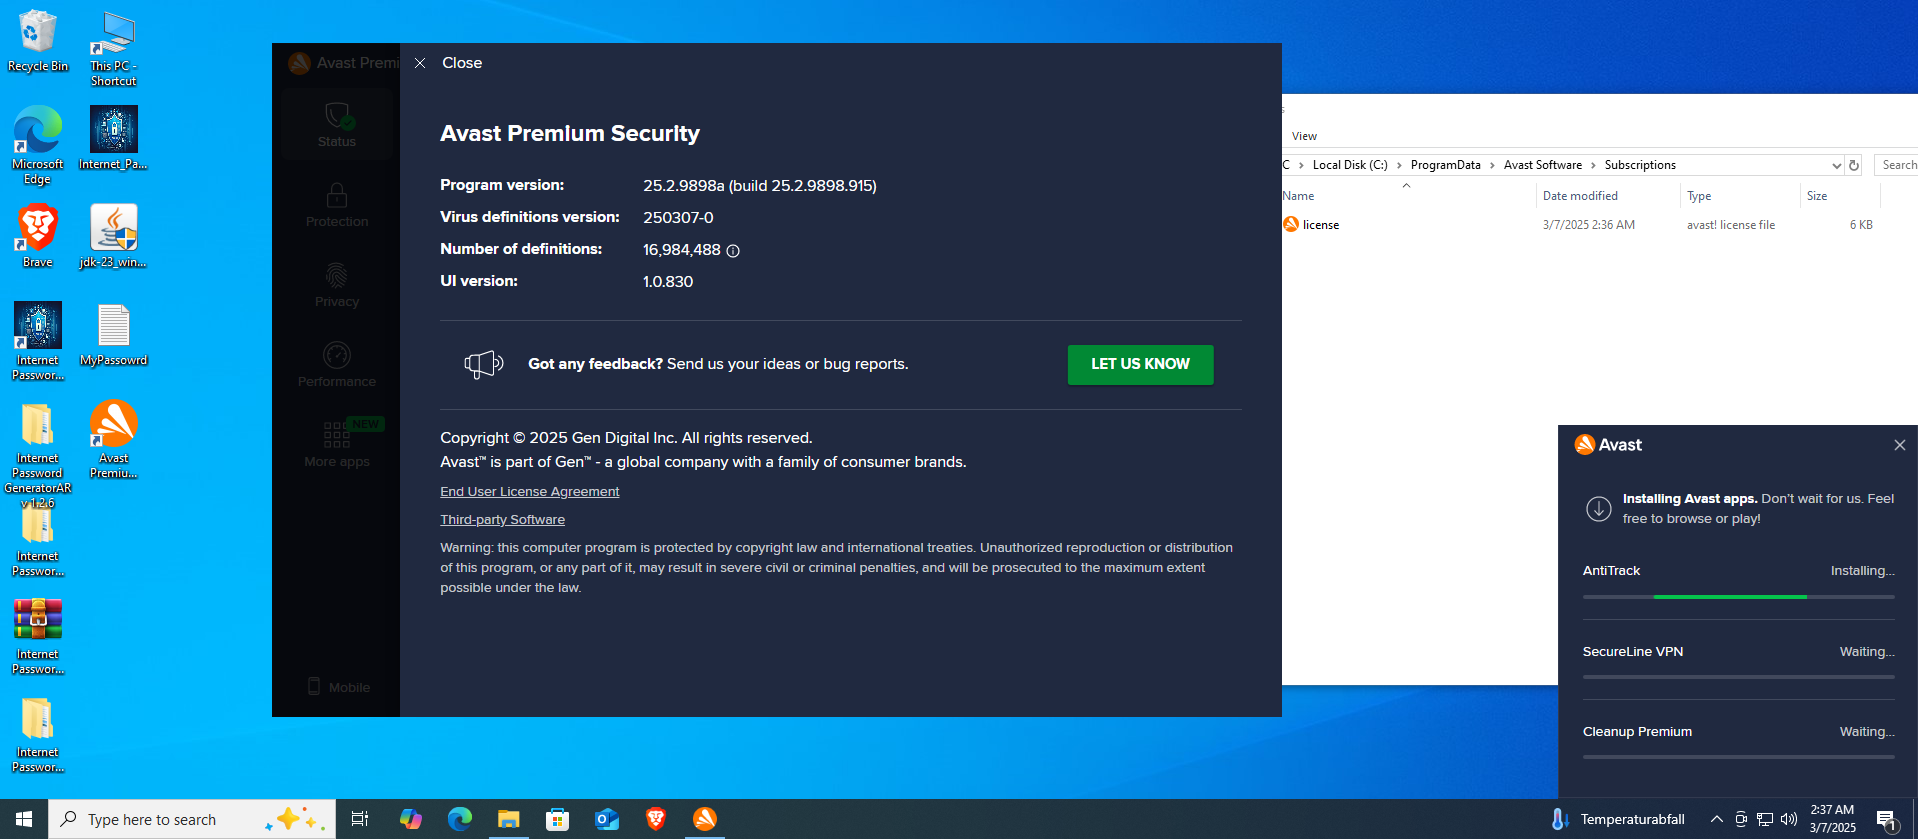Expand the address bar history dropdown
This screenshot has width=1918, height=839.
click(x=1836, y=166)
